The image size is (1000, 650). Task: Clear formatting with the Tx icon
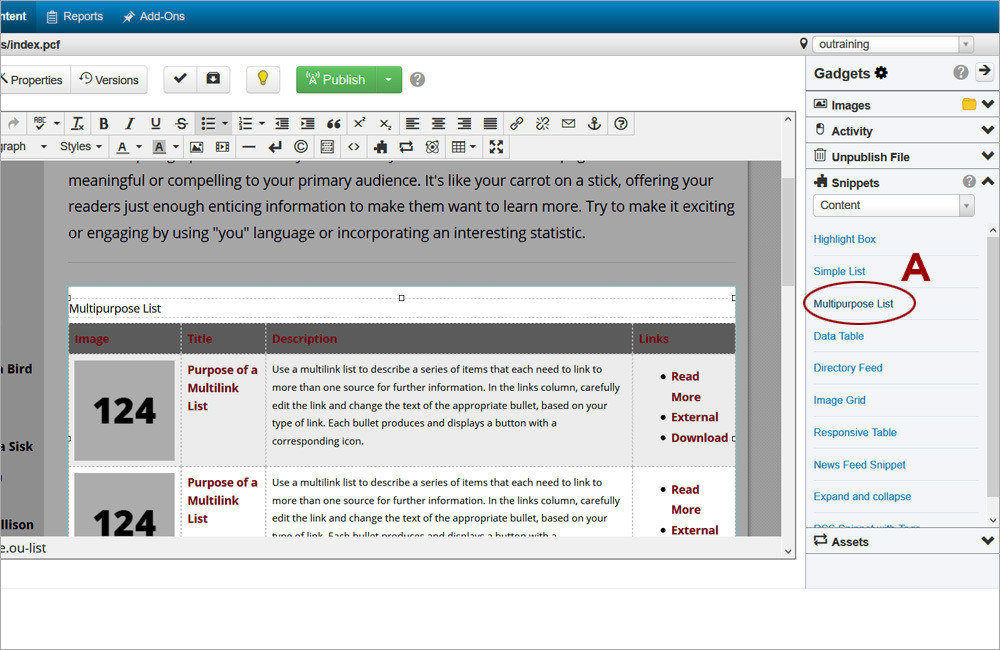click(78, 124)
